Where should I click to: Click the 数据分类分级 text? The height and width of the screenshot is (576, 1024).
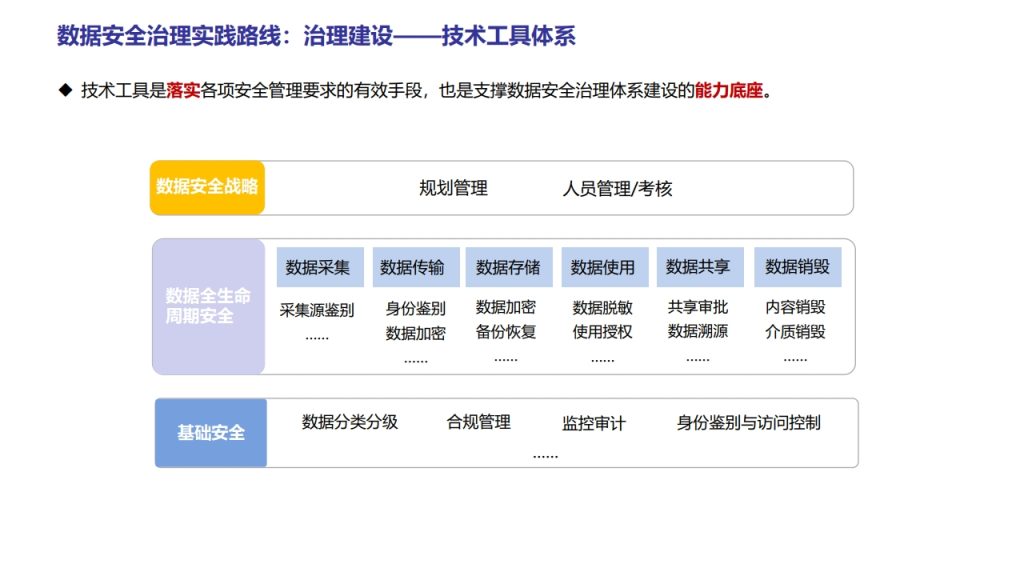[349, 423]
